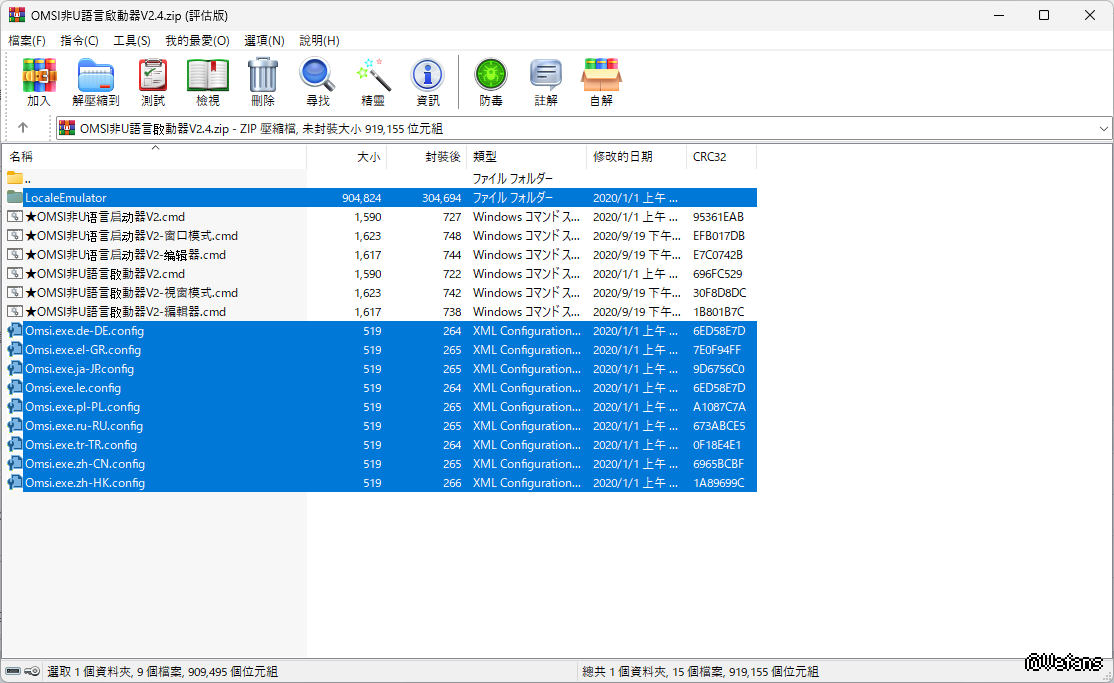Open the 工具(S) menu

click(x=132, y=41)
